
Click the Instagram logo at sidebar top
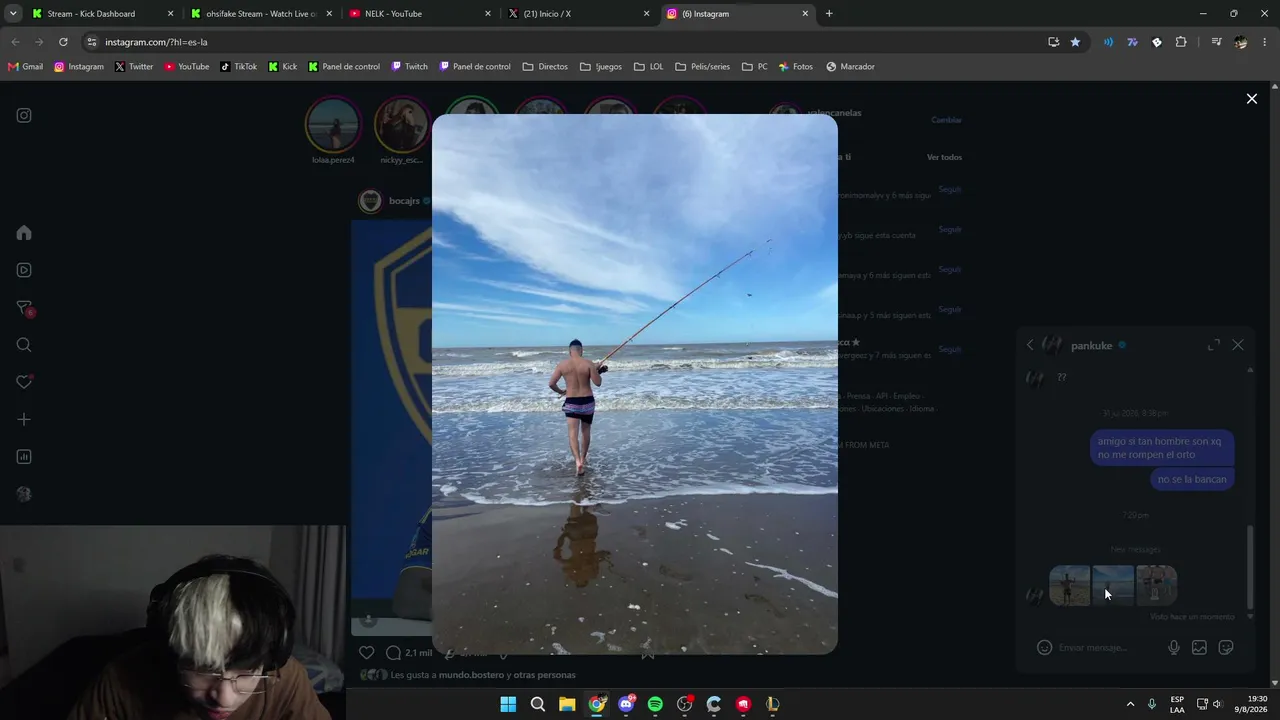tap(24, 115)
